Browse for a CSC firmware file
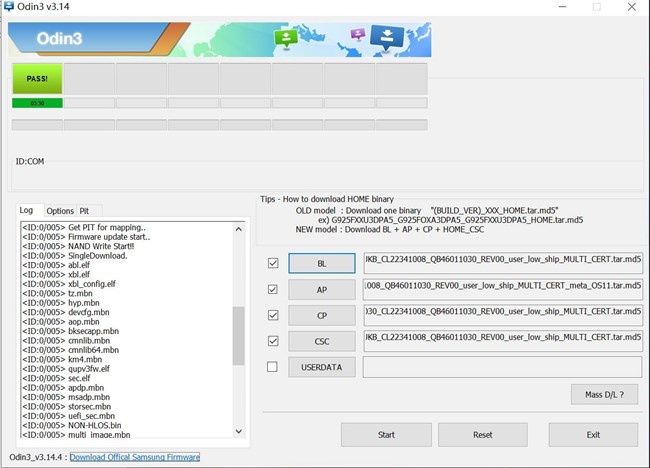Image resolution: width=650 pixels, height=468 pixels. (322, 341)
